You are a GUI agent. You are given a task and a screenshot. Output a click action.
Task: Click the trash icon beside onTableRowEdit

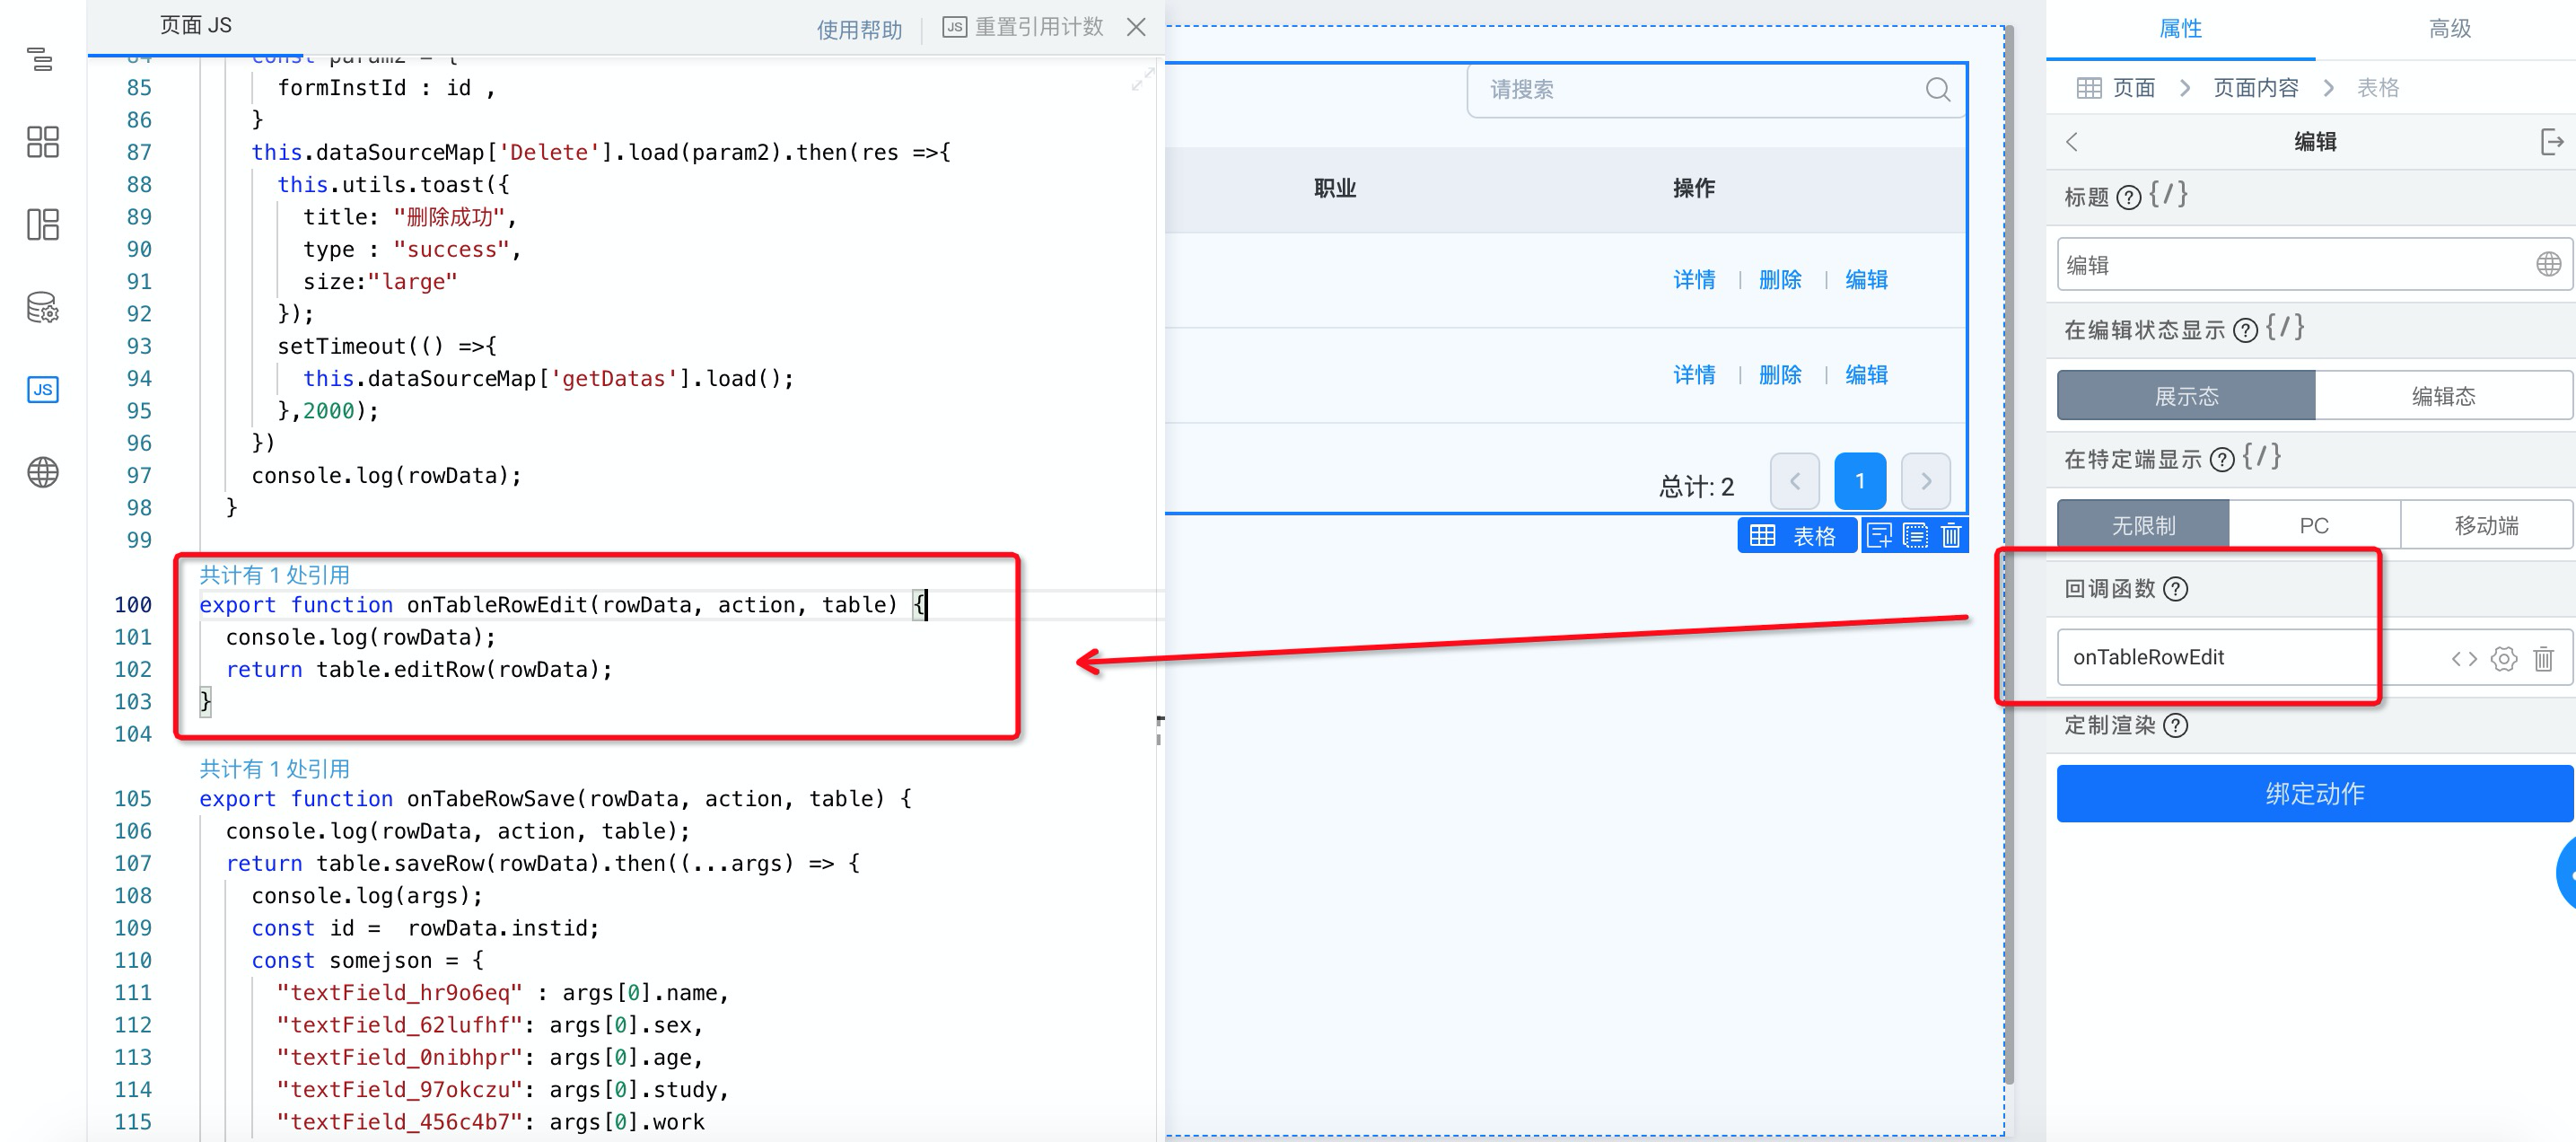pos(2543,658)
